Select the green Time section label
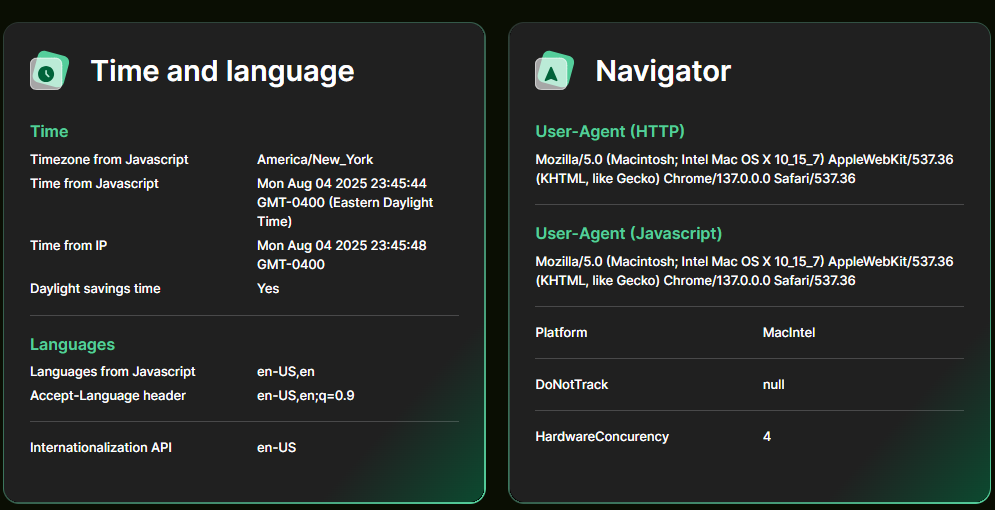This screenshot has height=510, width=995. click(49, 131)
